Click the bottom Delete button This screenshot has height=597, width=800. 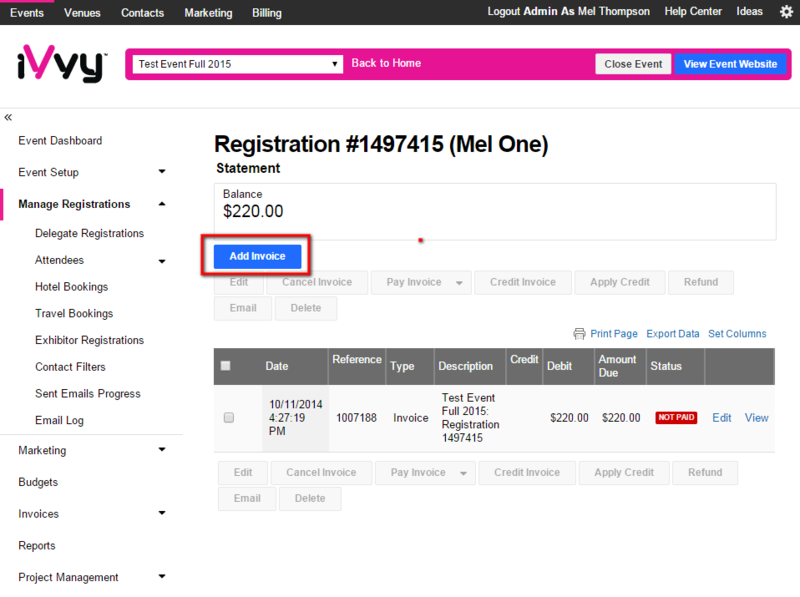pyautogui.click(x=310, y=499)
